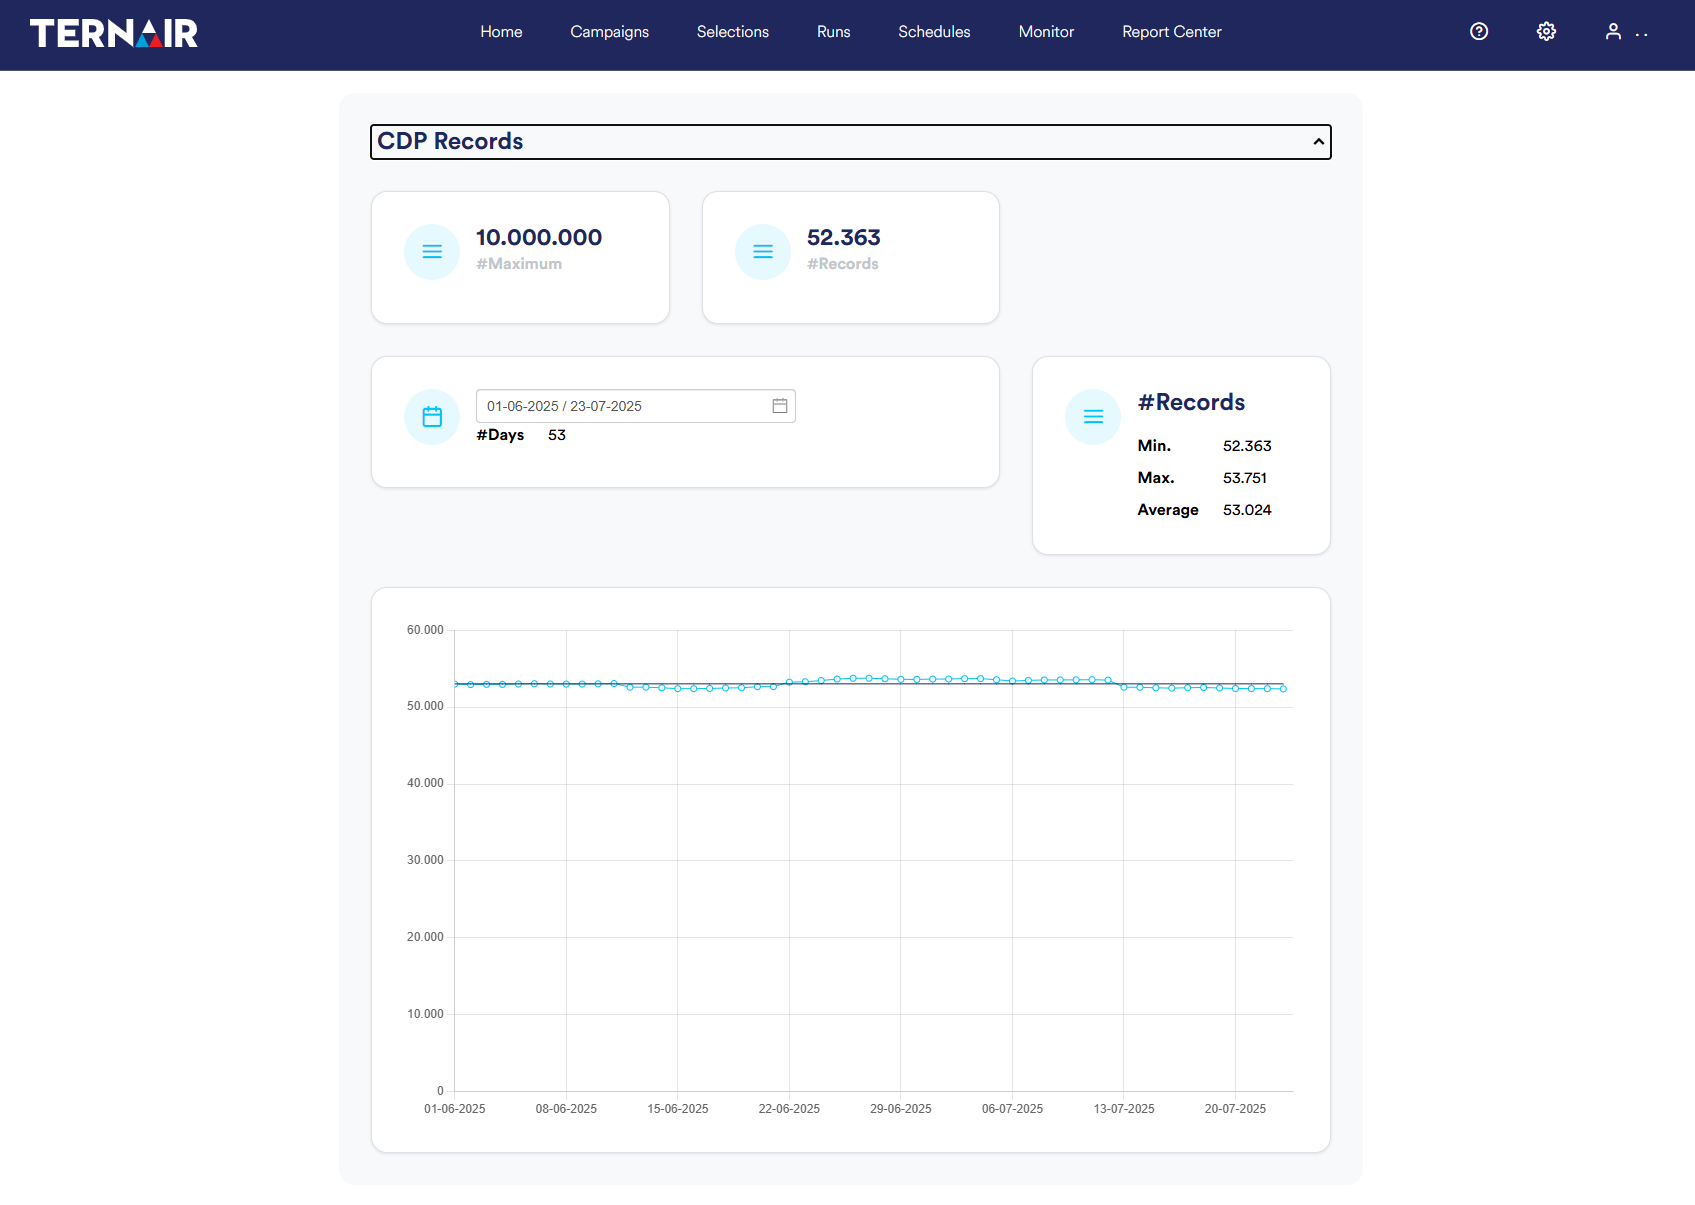Open the calendar picker inside date field

tap(780, 406)
